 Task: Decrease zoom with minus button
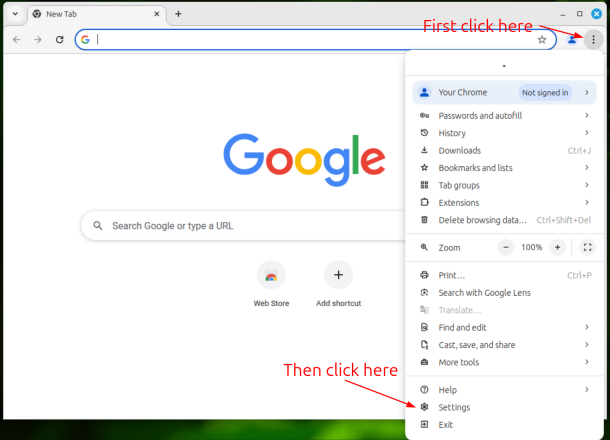click(506, 247)
